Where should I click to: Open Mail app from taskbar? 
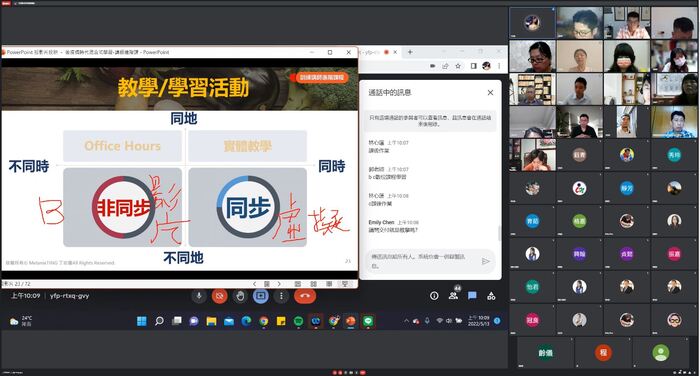coord(229,321)
